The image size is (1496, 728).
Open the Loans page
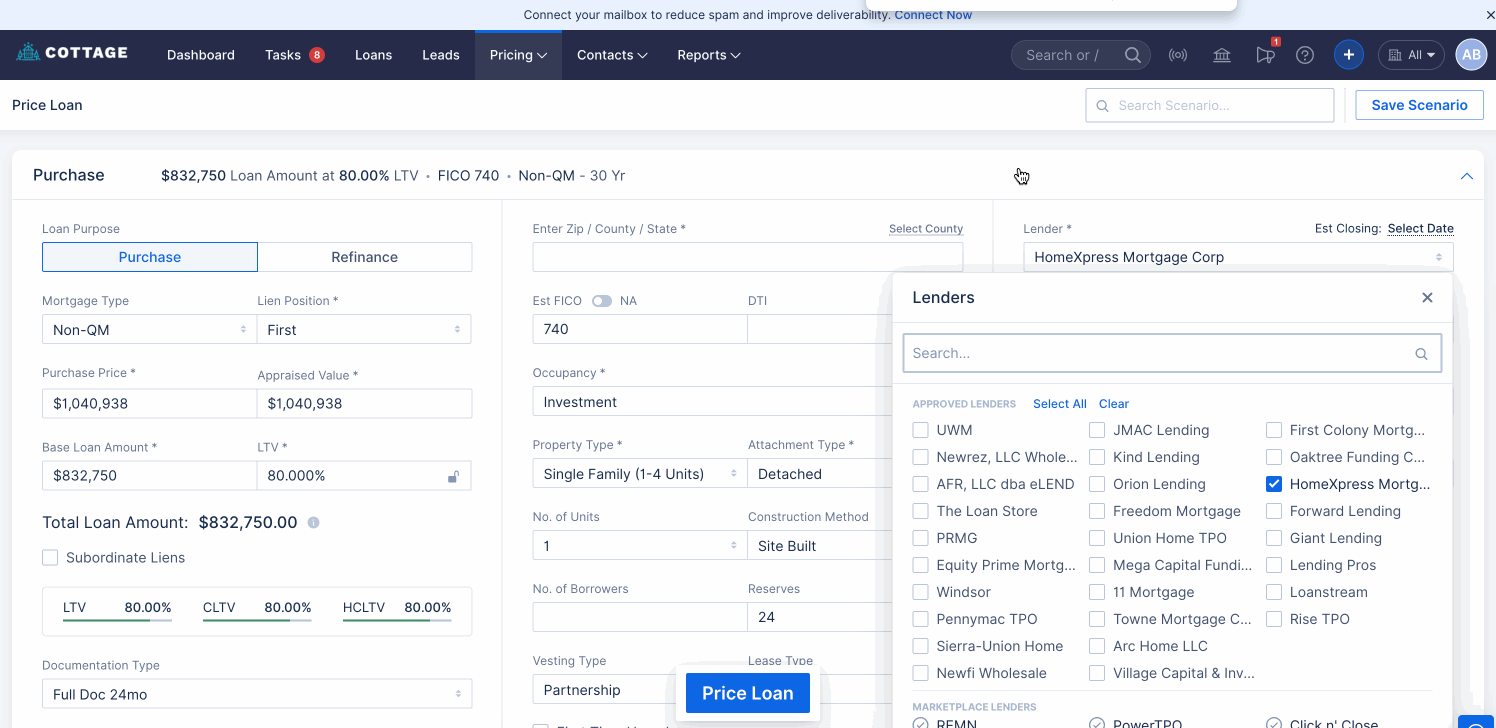373,55
